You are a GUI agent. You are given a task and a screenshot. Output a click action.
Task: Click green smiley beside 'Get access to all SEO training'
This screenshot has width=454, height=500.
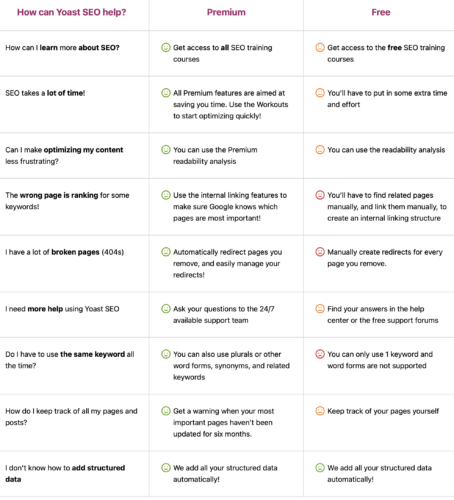pyautogui.click(x=166, y=47)
